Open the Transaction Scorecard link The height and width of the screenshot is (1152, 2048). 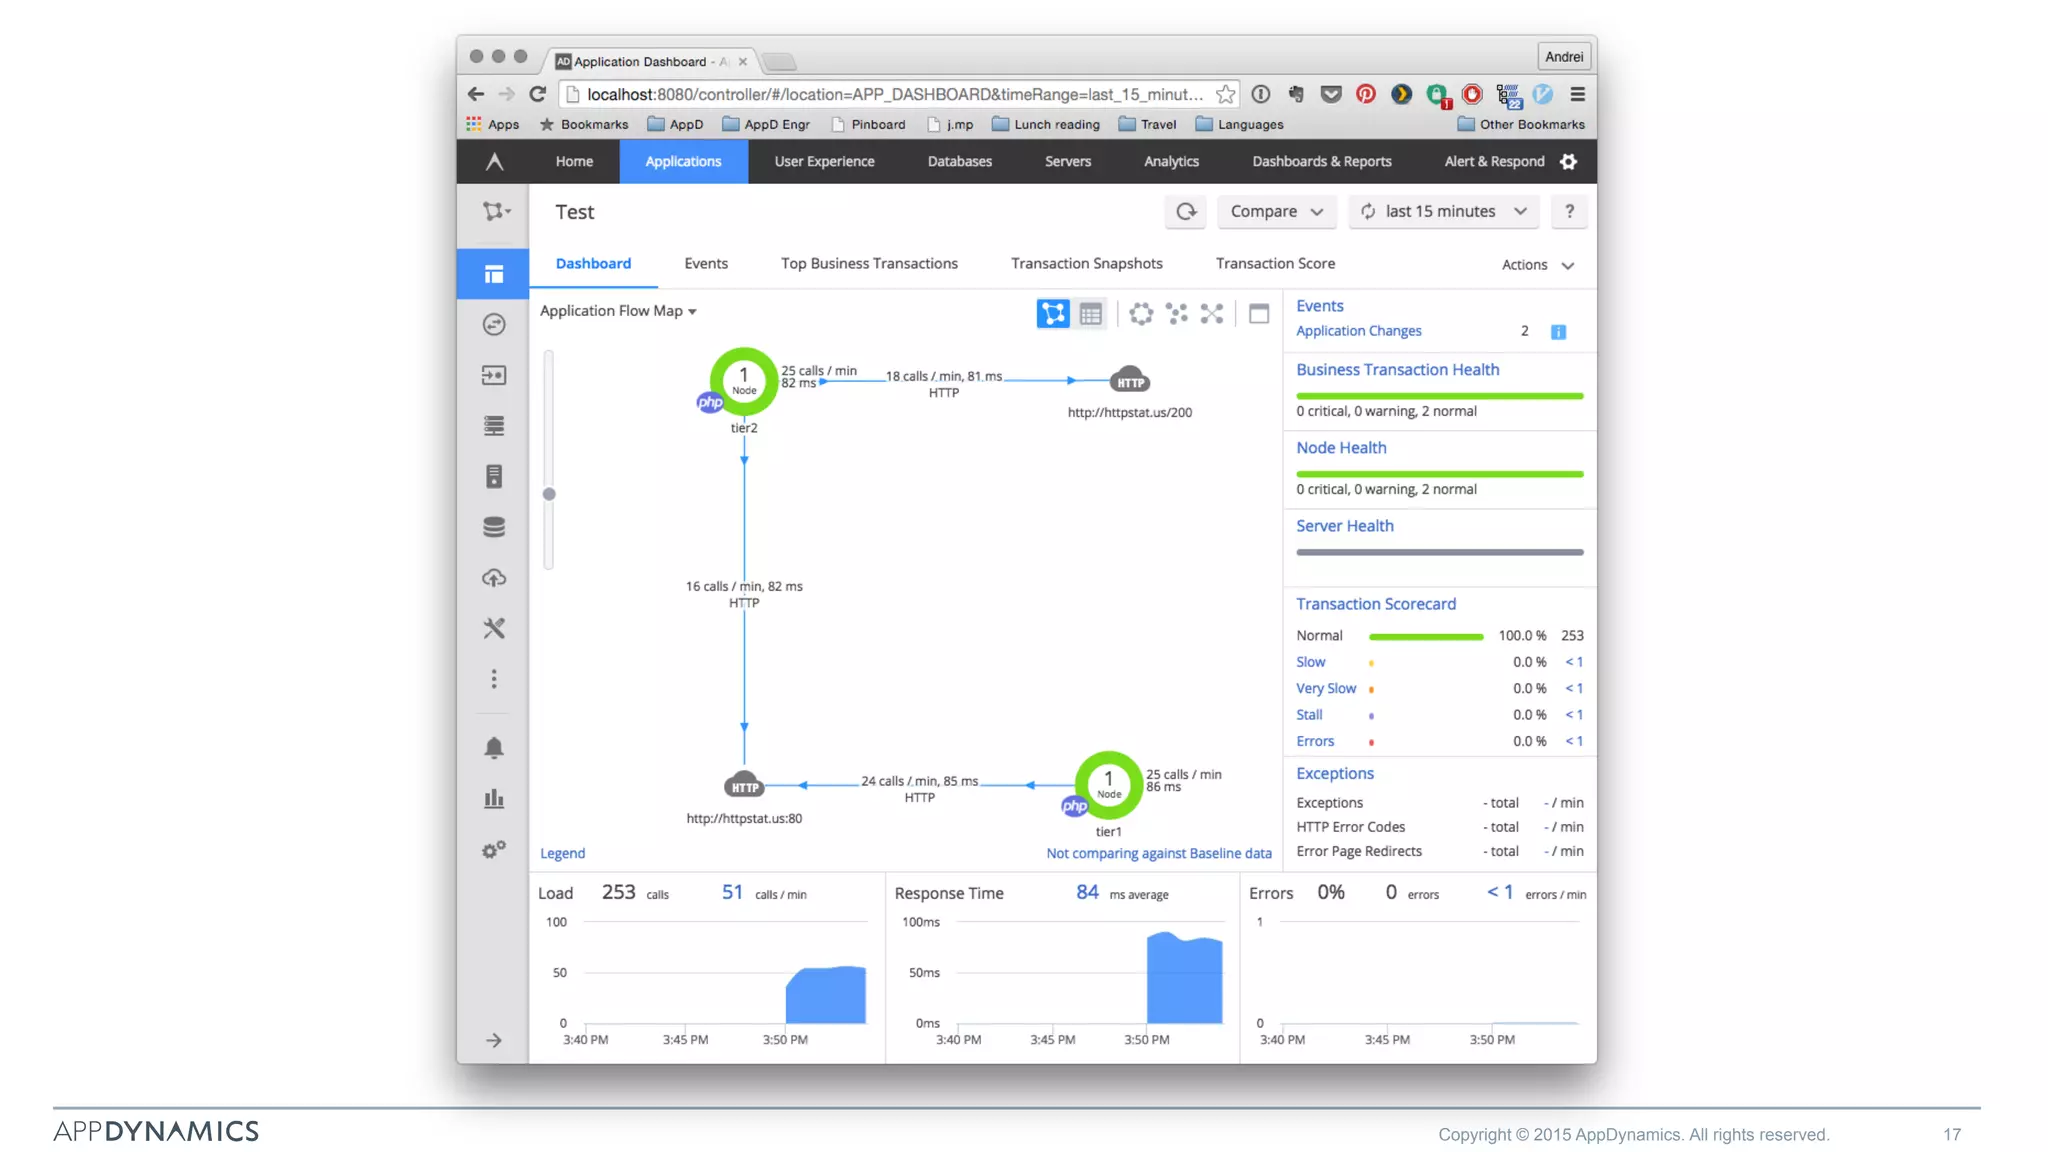click(1375, 603)
